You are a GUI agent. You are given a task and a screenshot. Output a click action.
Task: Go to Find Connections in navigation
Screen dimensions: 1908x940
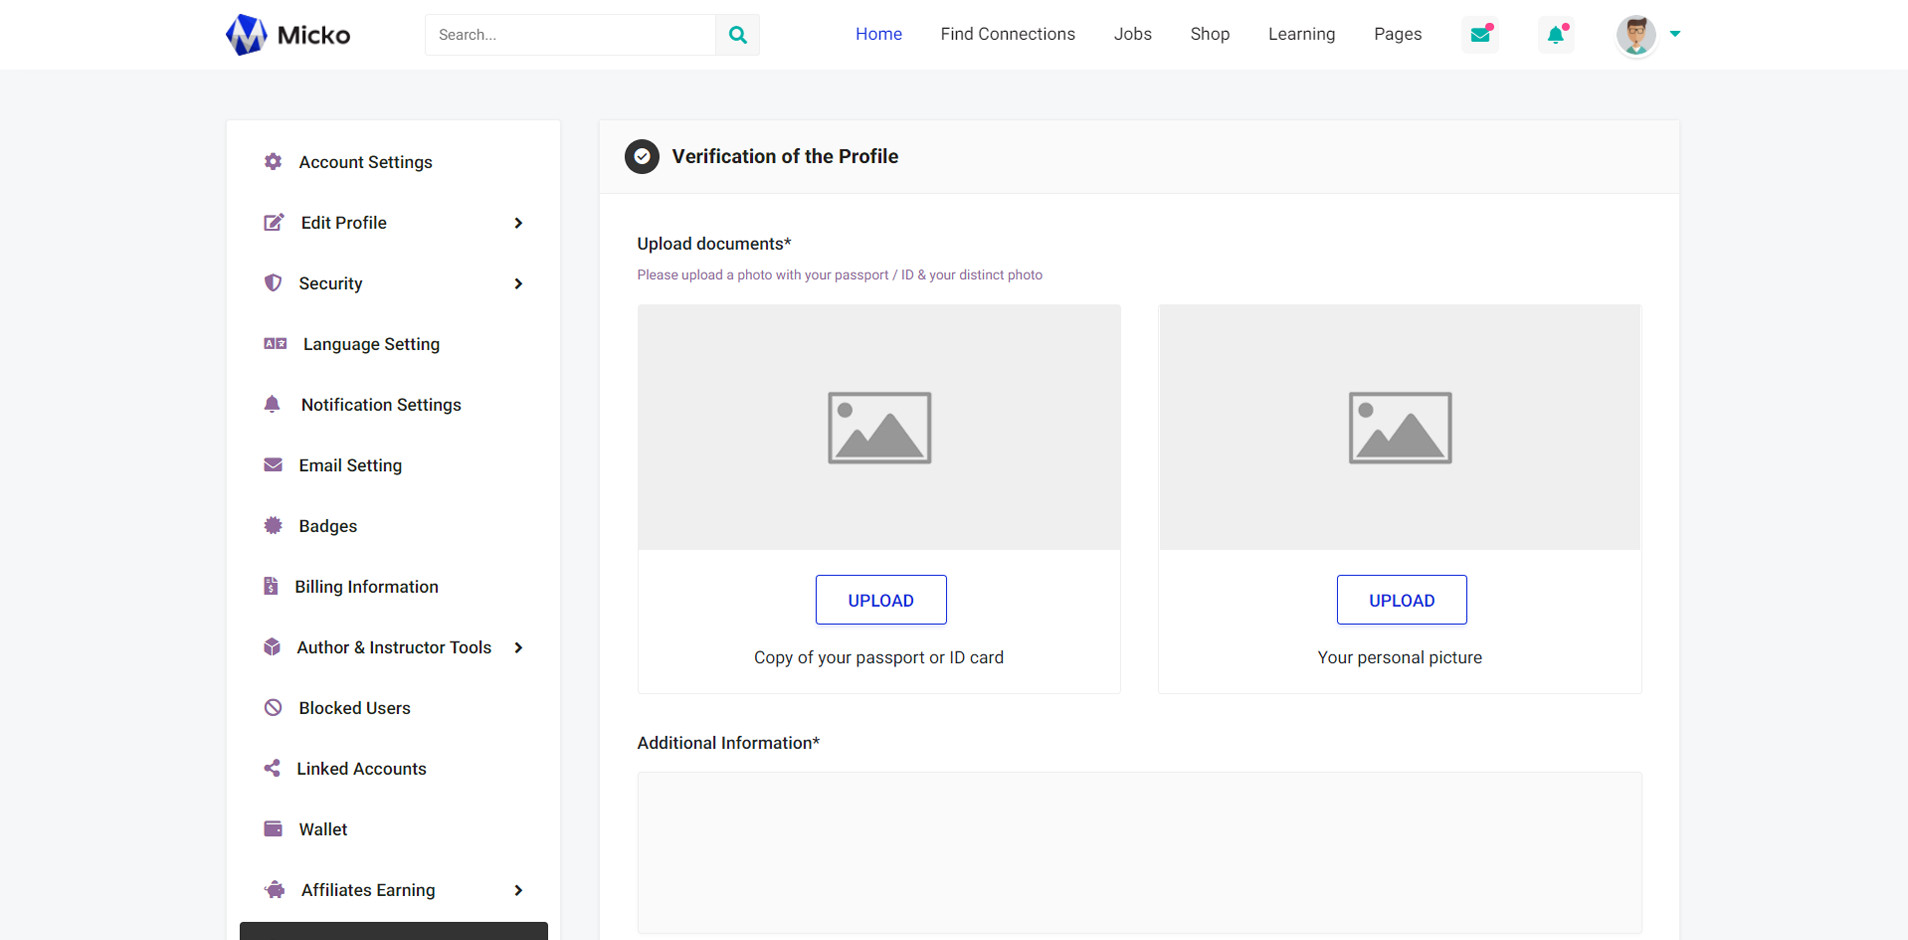(x=1007, y=34)
